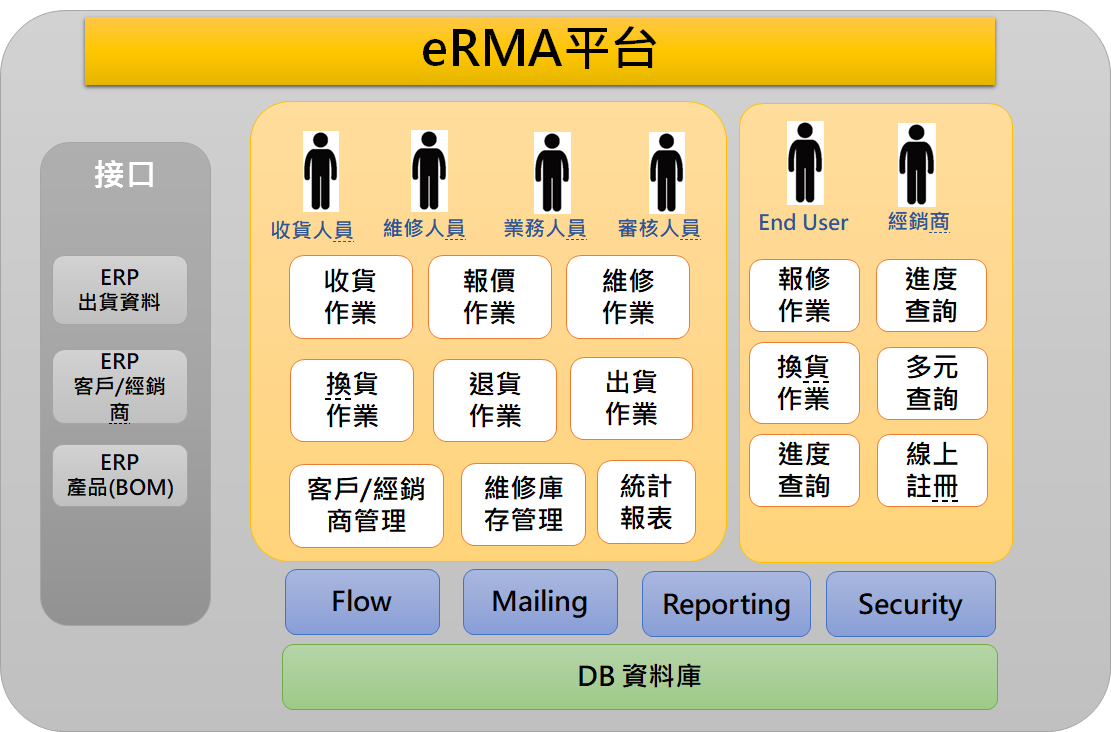Select 進度查詢 box under End User
Image resolution: width=1111 pixels, height=732 pixels.
(804, 471)
